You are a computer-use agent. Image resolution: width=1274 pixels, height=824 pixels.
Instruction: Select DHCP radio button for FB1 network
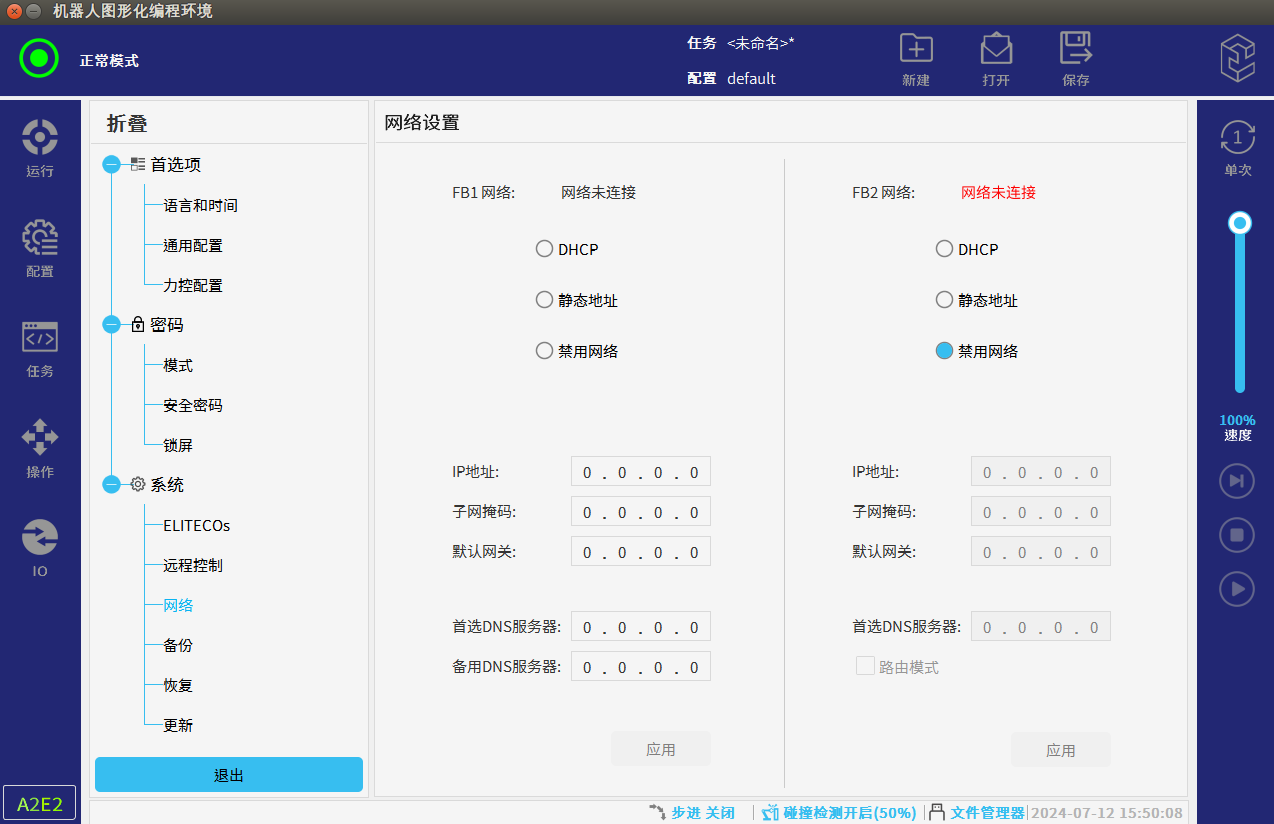(x=545, y=249)
